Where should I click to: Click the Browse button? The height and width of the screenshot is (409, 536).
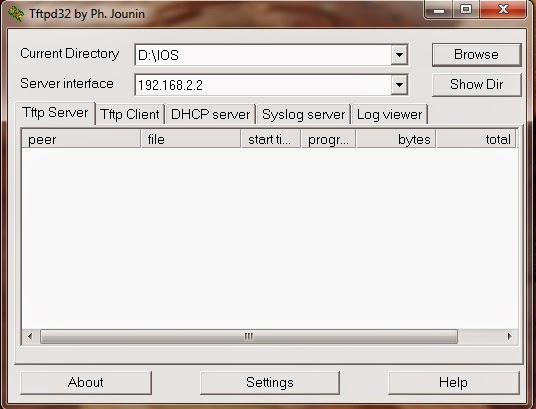(476, 54)
